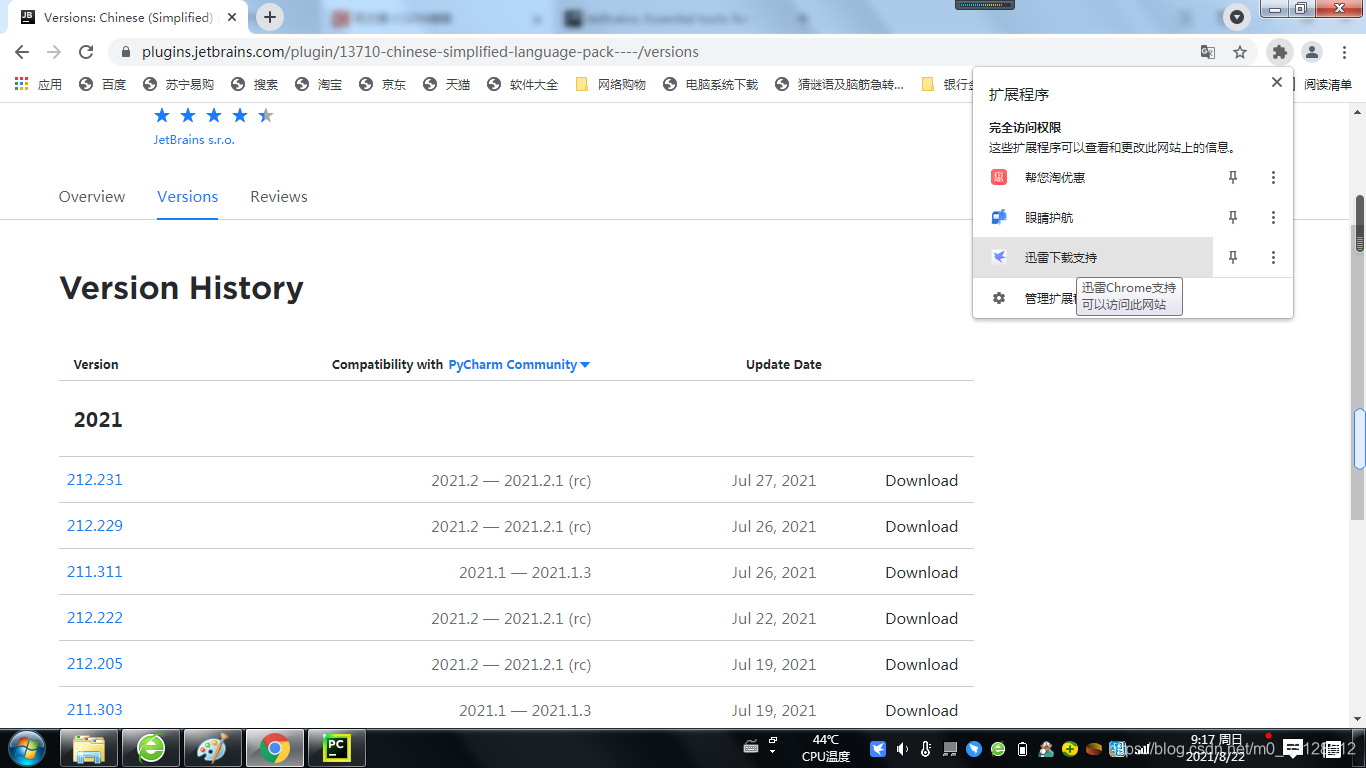Viewport: 1366px width, 768px height.
Task: Click the tab search dropdown arrow button
Action: tap(1237, 17)
